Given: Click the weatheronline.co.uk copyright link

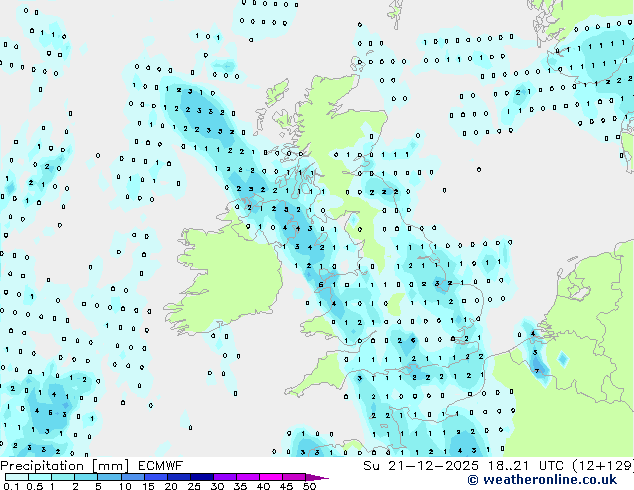Looking at the screenshot, I should tap(542, 480).
